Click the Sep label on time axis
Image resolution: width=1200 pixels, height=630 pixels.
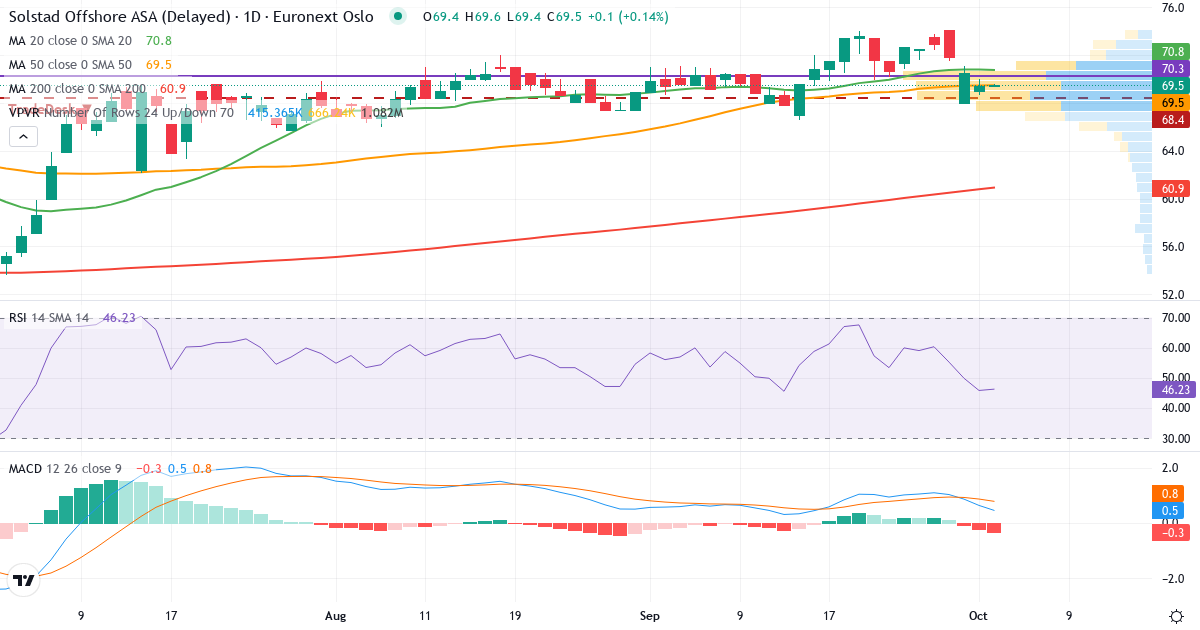tap(651, 615)
